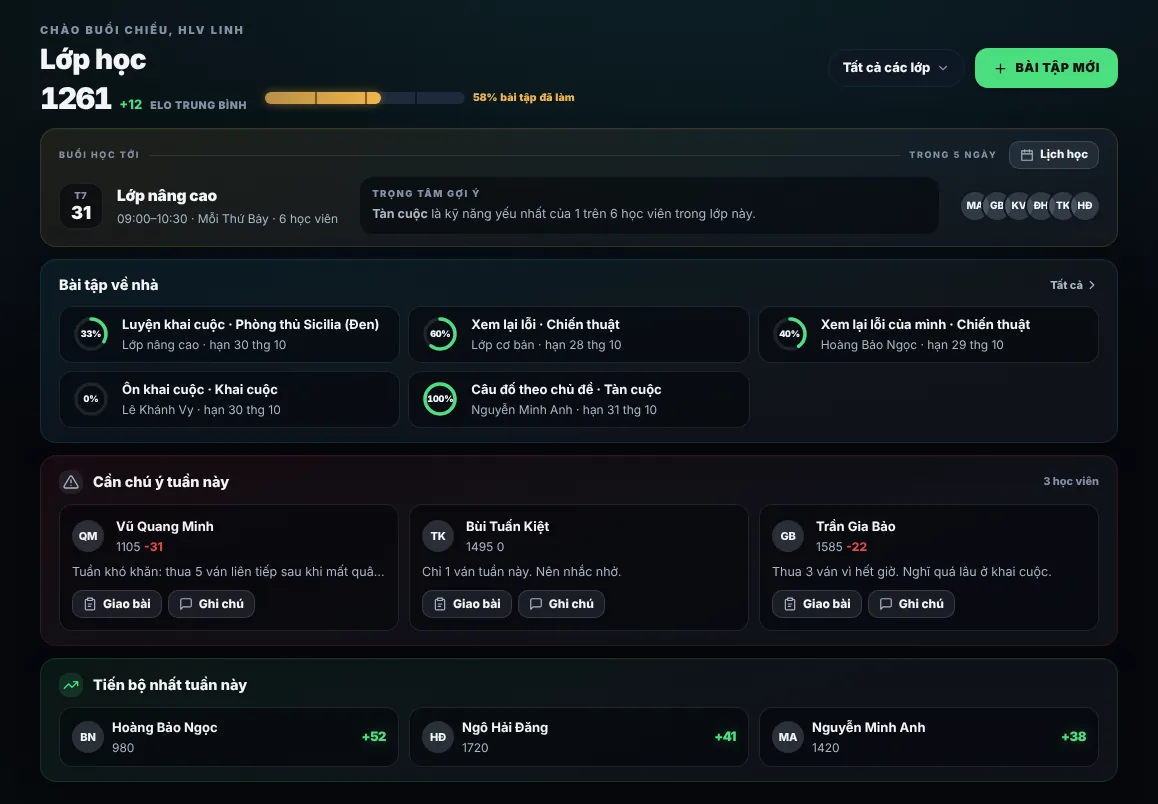This screenshot has height=804, width=1158.
Task: Select the ĐH avatar in the Lớp nâng cao session row
Action: [x=1041, y=206]
